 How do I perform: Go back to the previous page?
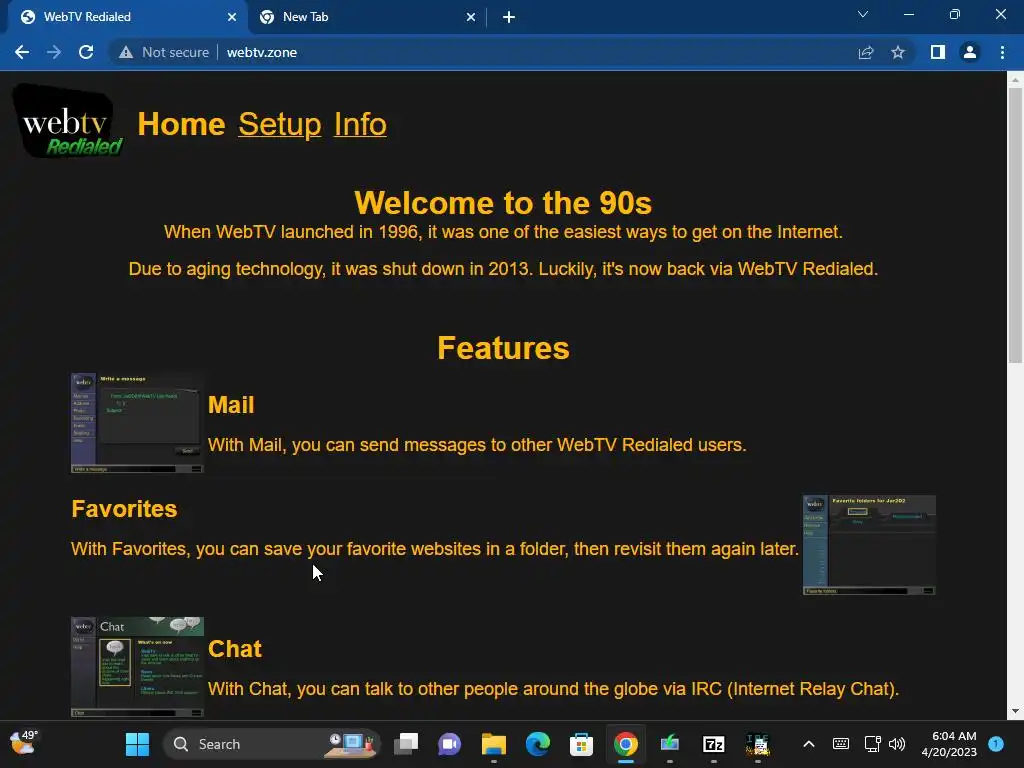tap(22, 52)
